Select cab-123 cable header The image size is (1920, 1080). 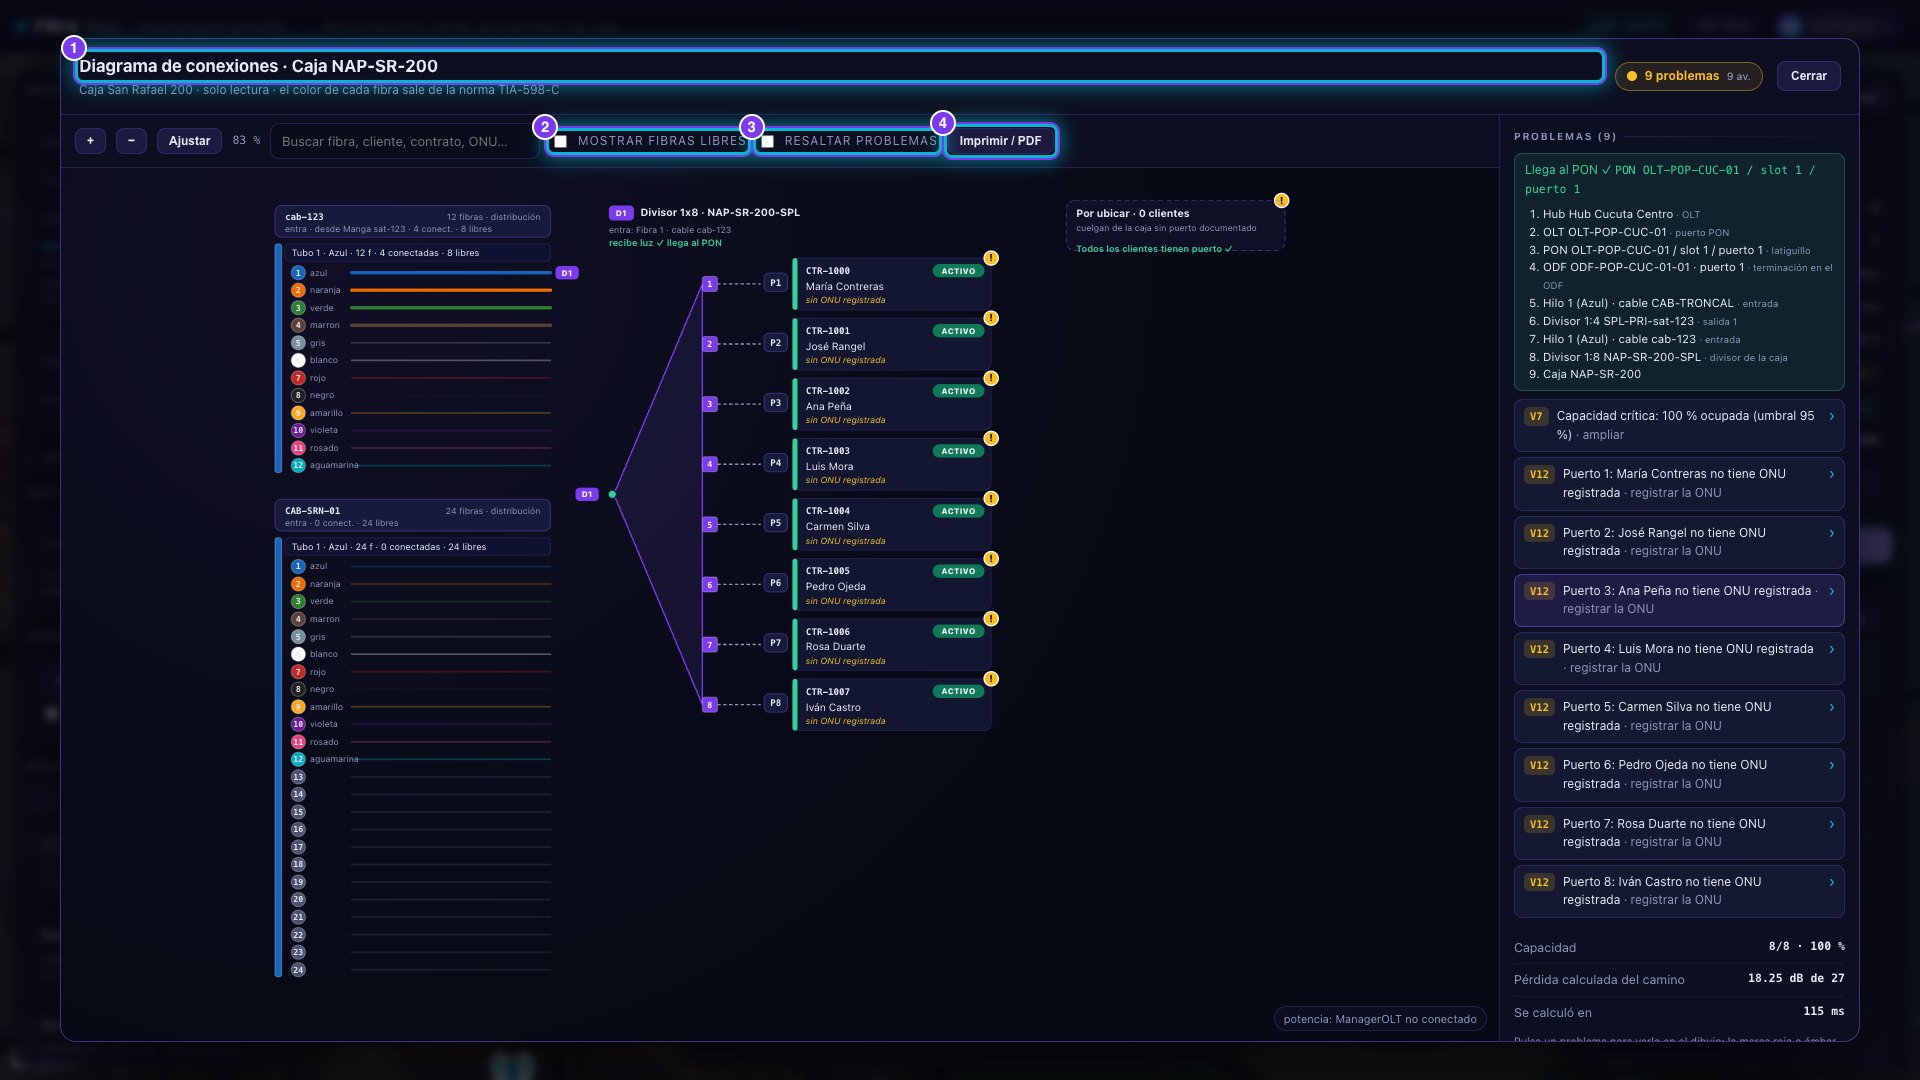(x=412, y=222)
